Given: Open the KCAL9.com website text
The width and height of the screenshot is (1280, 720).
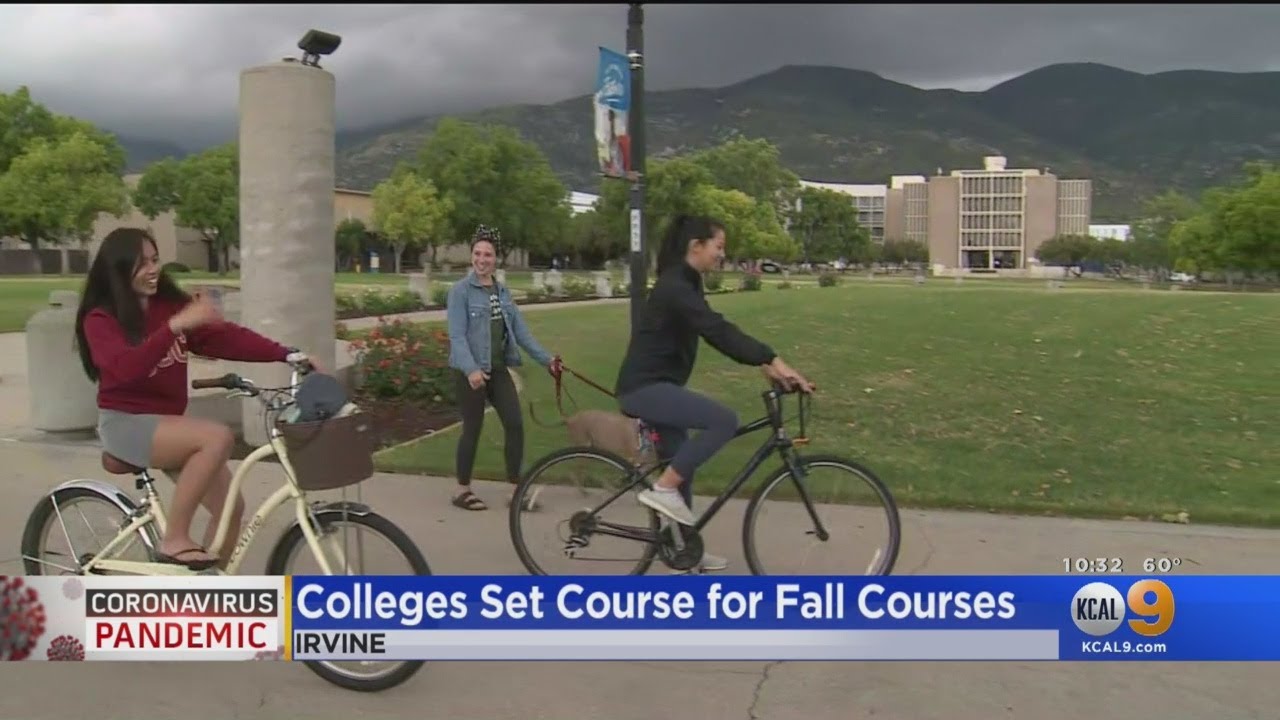Looking at the screenshot, I should [1123, 647].
